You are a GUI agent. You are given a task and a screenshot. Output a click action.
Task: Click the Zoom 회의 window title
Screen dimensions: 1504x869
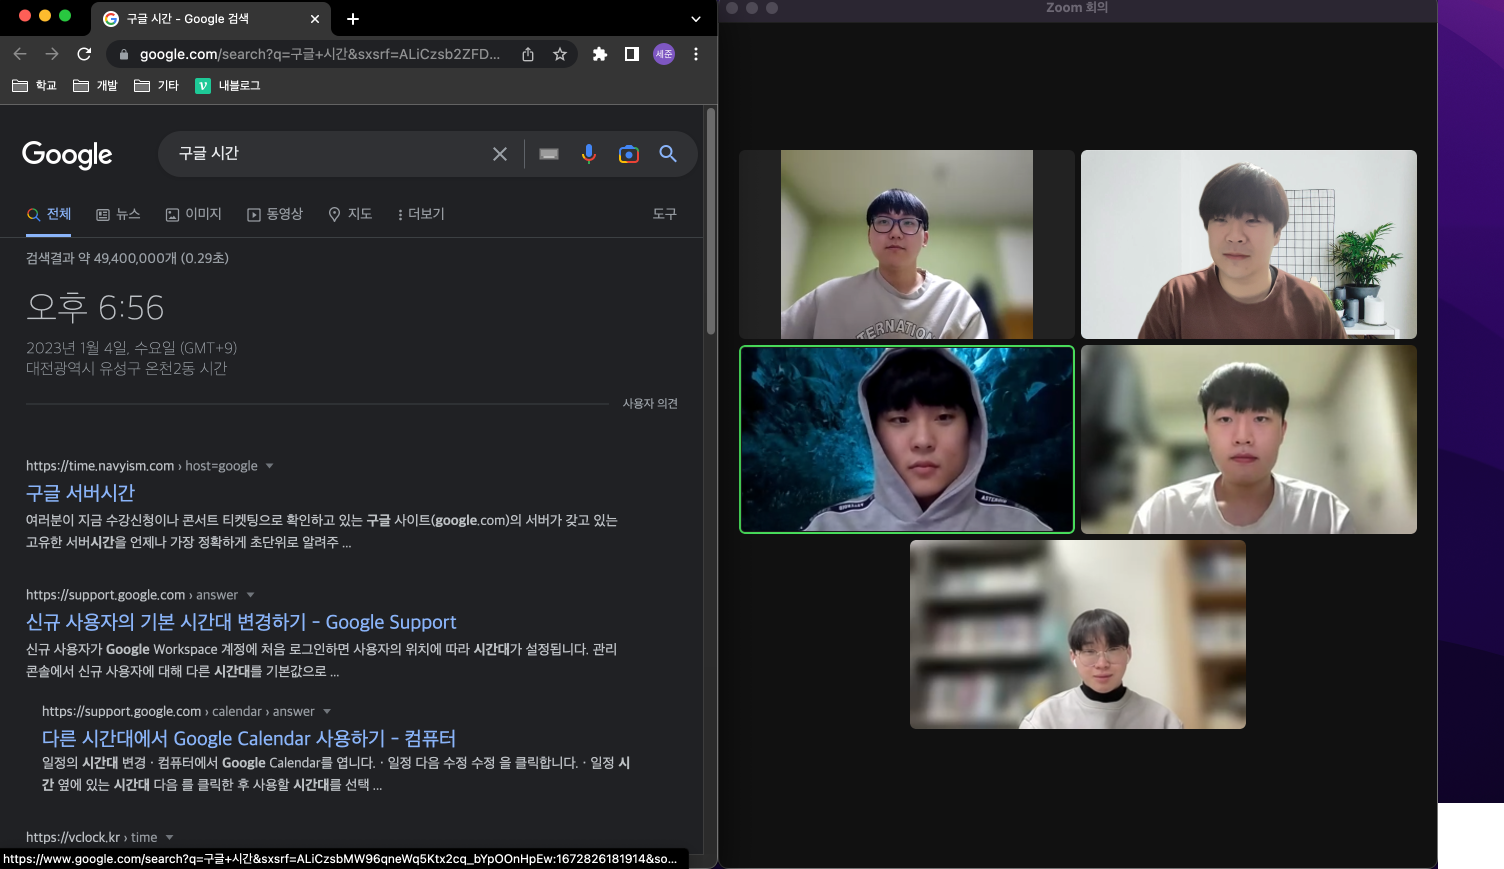tap(1077, 8)
